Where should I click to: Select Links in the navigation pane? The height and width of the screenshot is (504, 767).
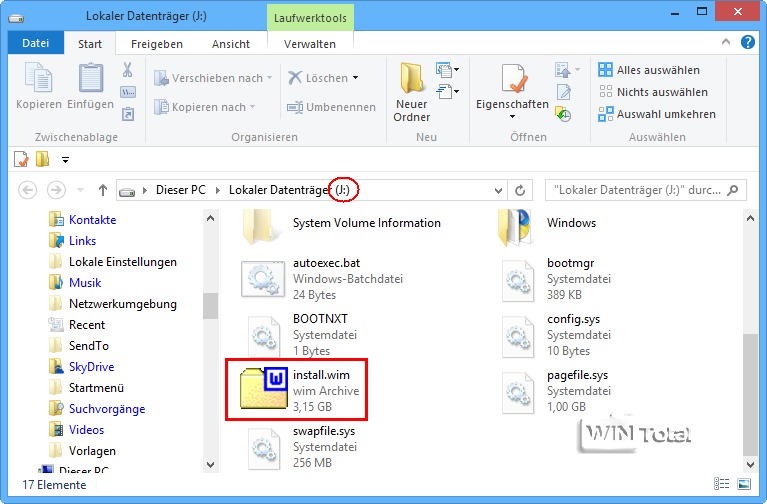click(x=73, y=241)
